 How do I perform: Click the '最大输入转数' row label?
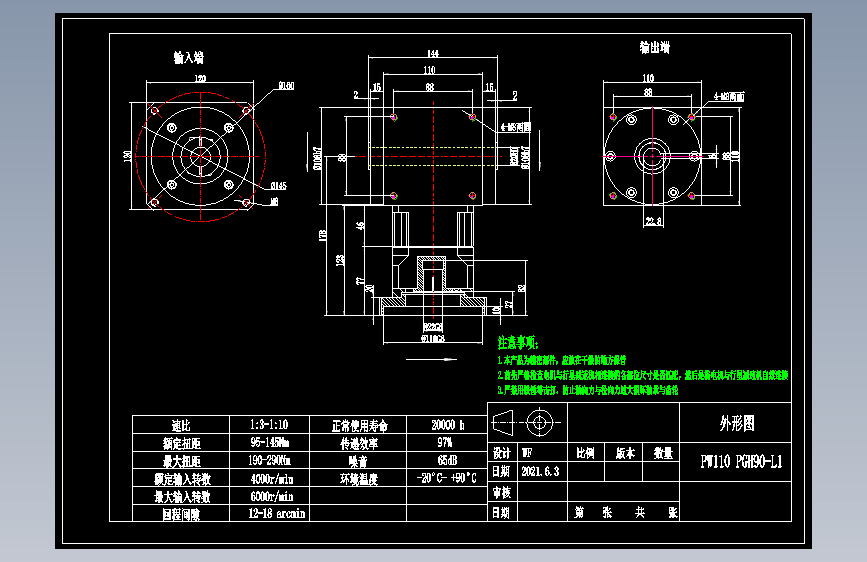[182, 496]
